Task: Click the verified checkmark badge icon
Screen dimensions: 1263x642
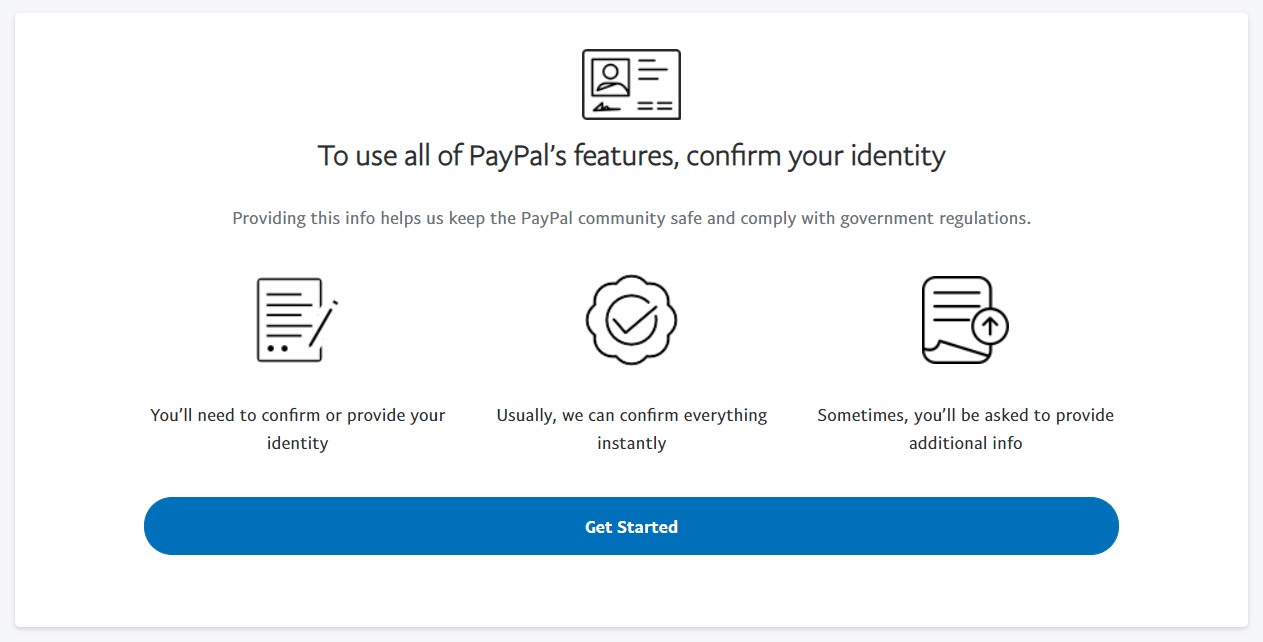Action: 631,320
